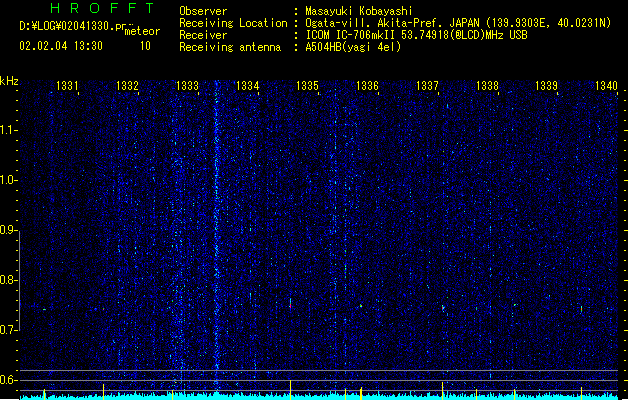Click the yellow echo marker before the 1331 tick
The width and height of the screenshot is (629, 400).
pyautogui.click(x=45, y=392)
